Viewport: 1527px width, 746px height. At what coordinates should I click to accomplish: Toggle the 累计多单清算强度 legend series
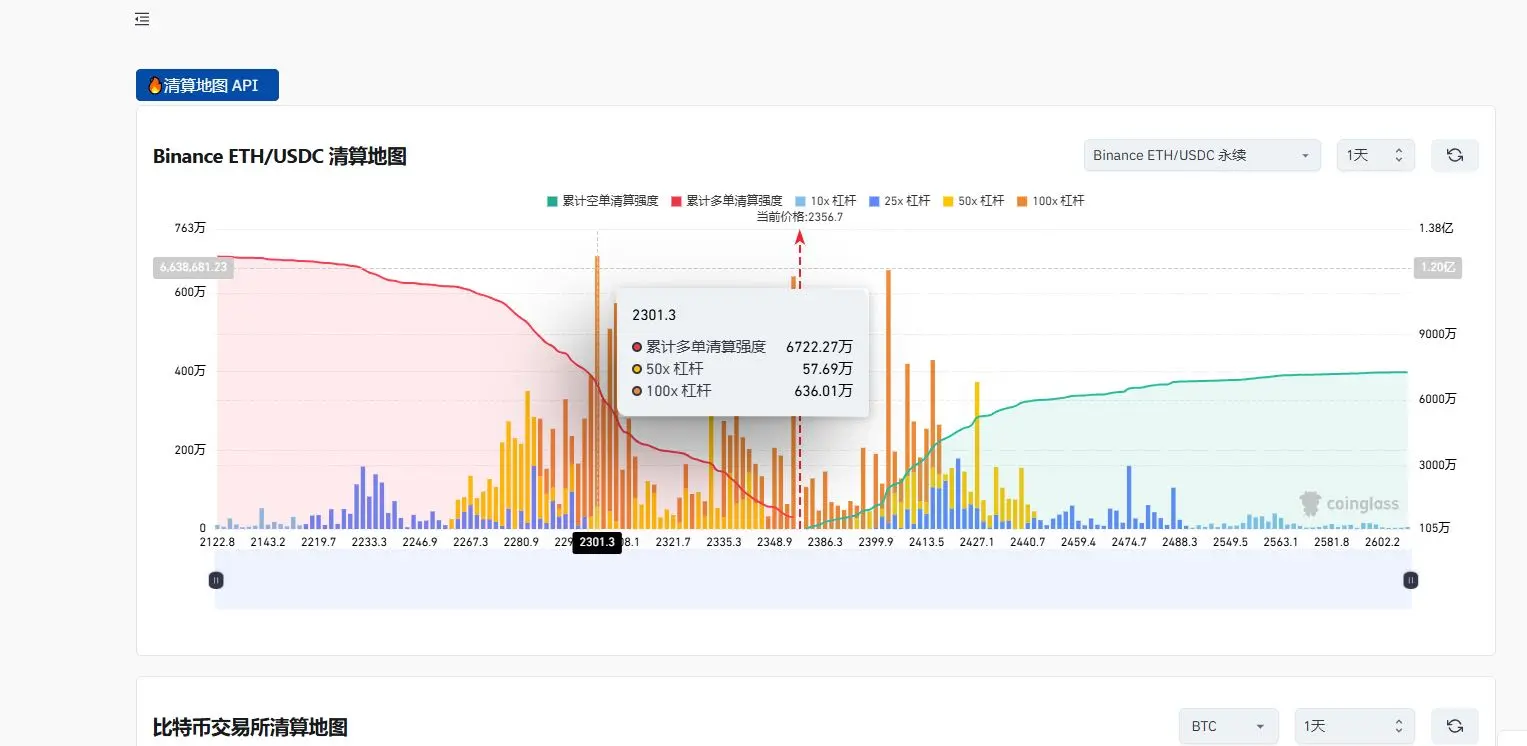point(726,201)
